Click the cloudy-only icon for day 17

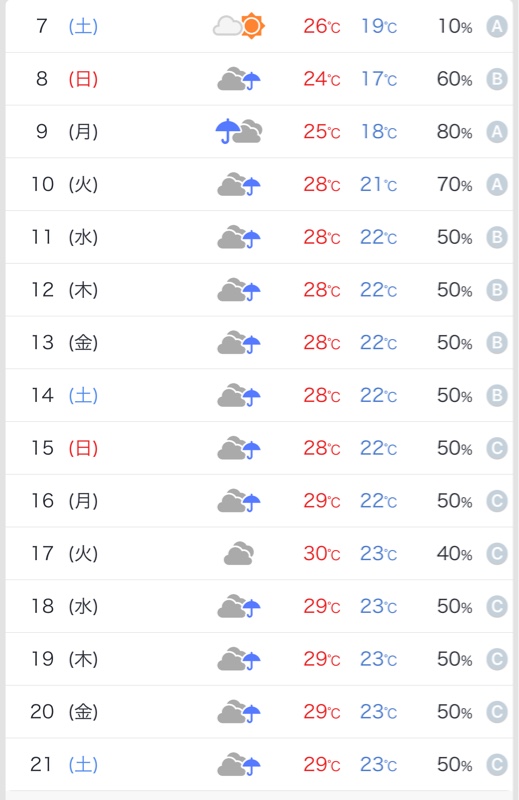239,554
